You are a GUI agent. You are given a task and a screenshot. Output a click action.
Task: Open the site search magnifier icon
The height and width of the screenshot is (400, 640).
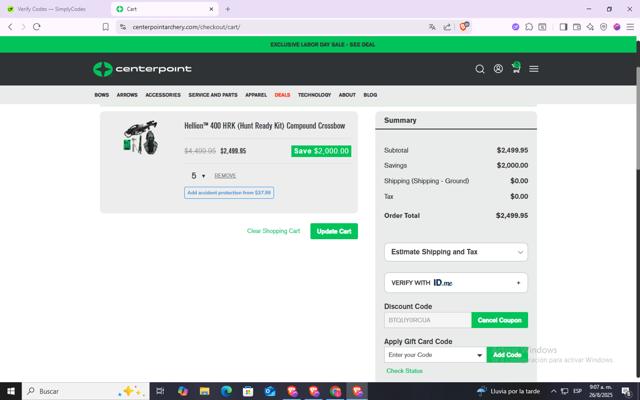480,69
